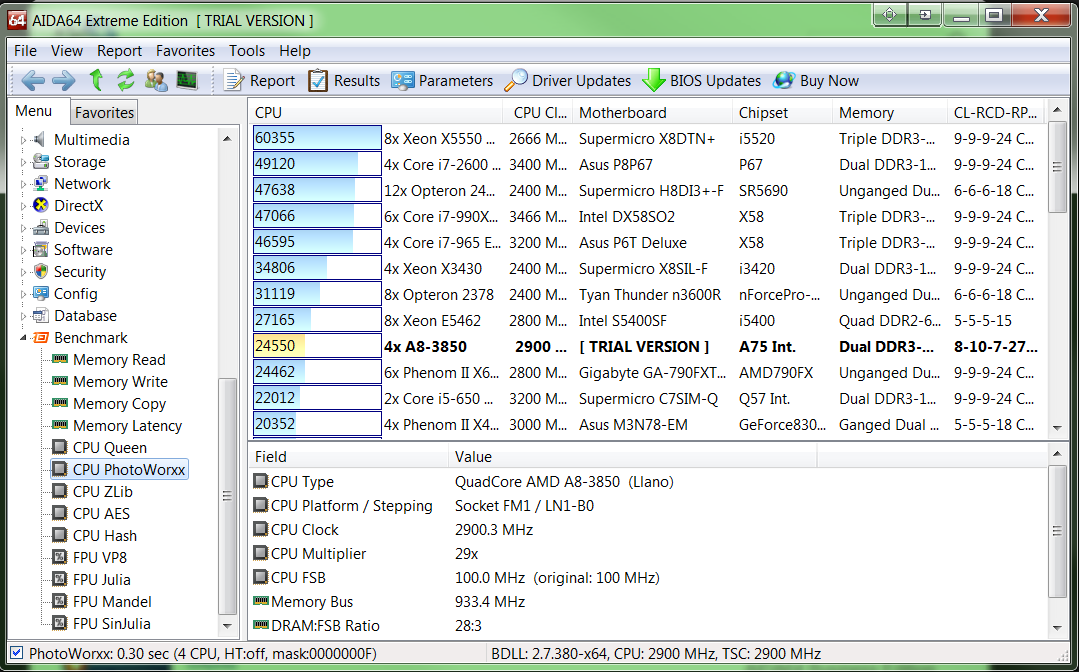Open the View menu
Image resolution: width=1079 pixels, height=672 pixels.
coord(67,51)
